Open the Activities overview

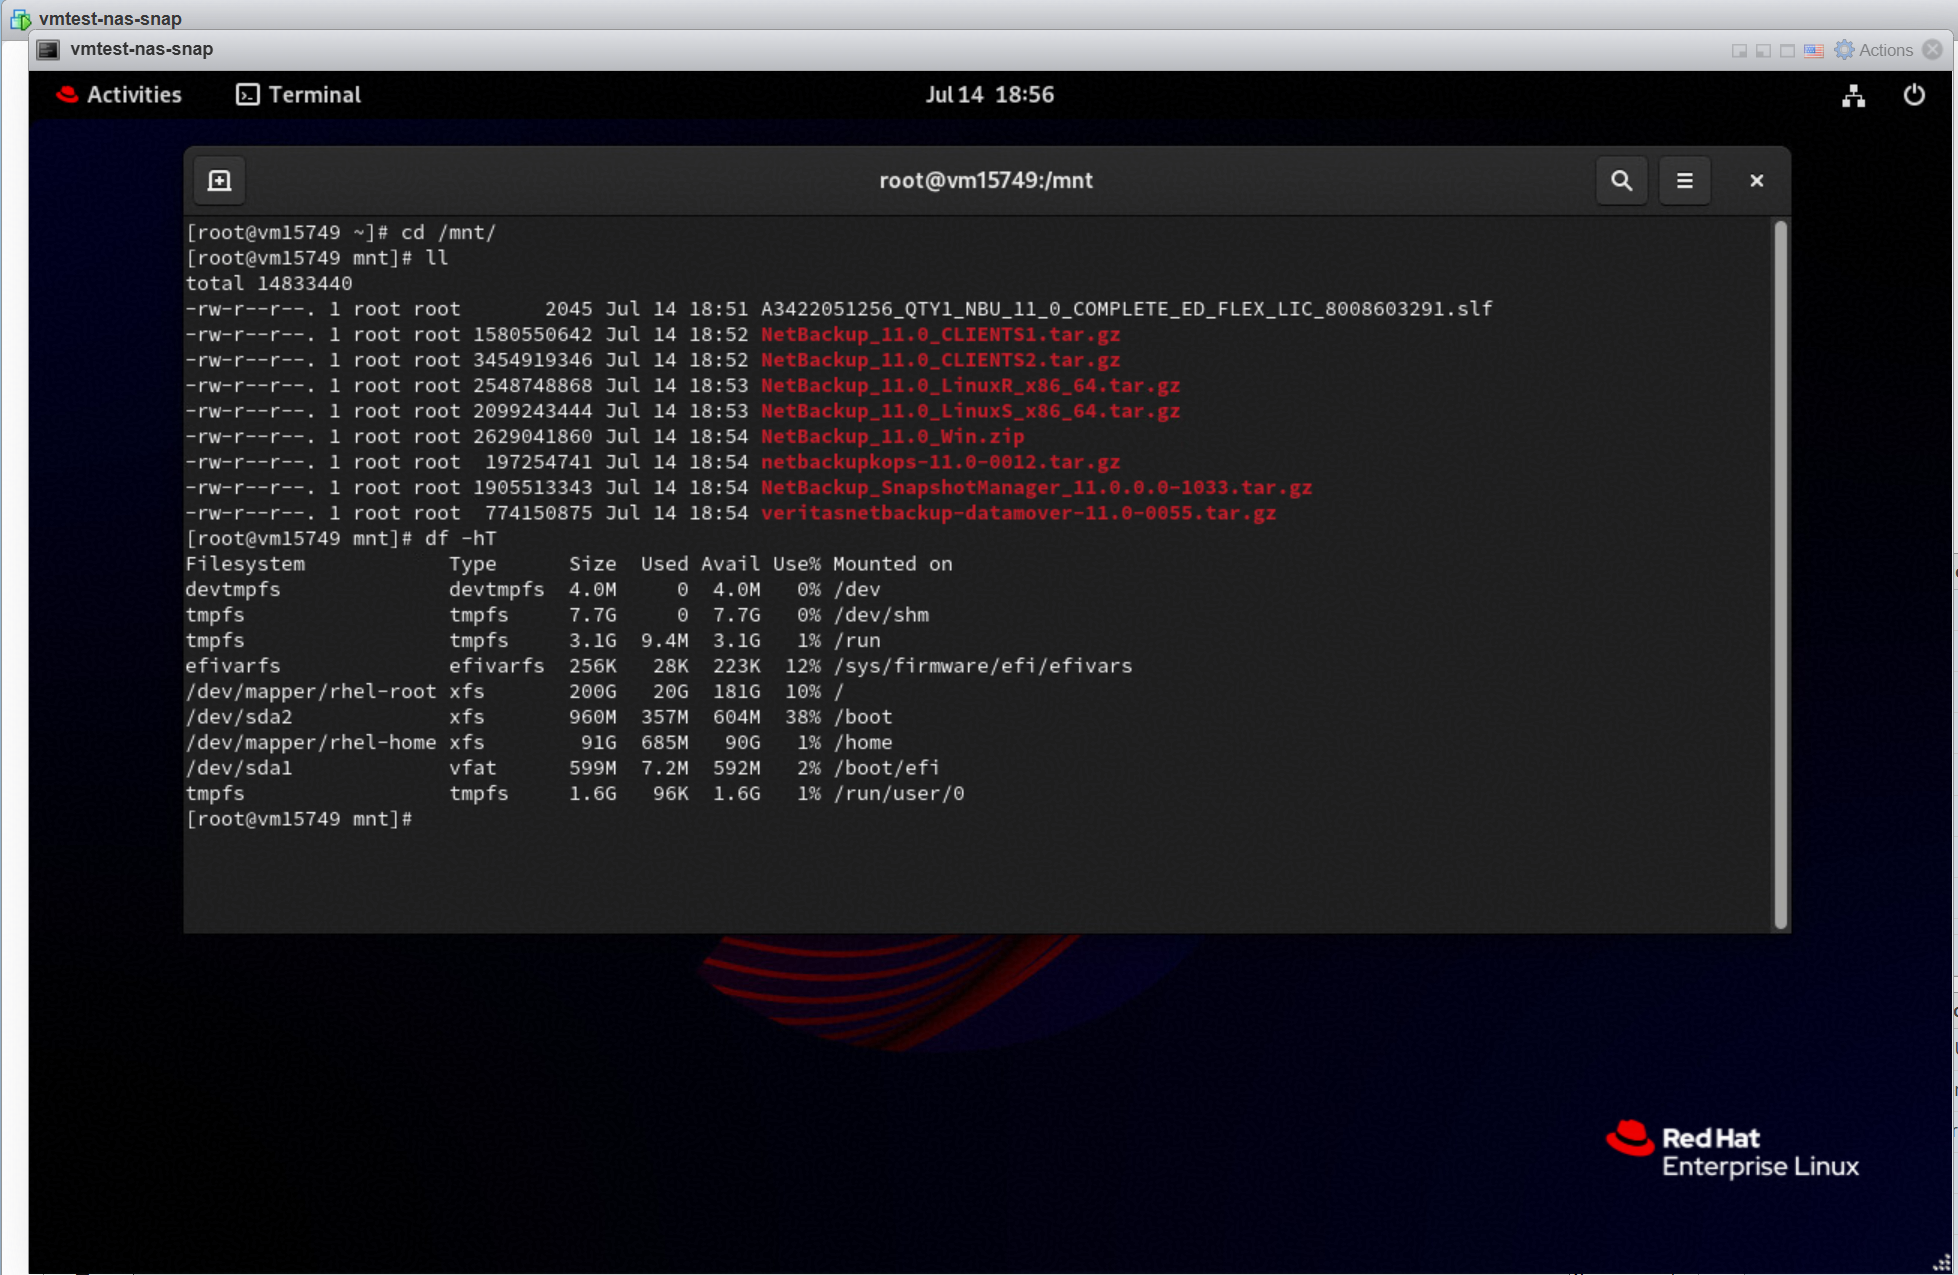point(120,95)
